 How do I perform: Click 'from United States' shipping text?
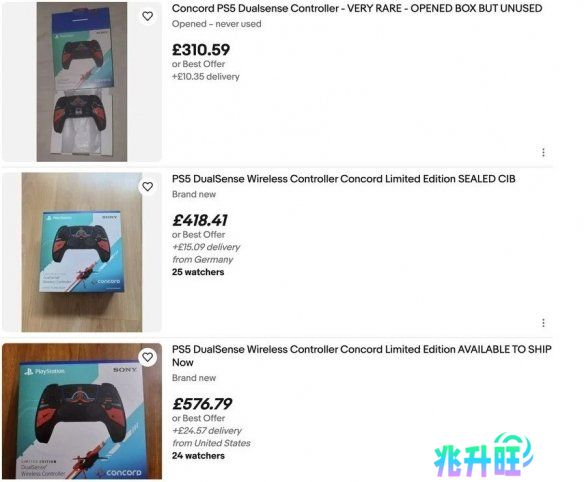[x=211, y=443]
